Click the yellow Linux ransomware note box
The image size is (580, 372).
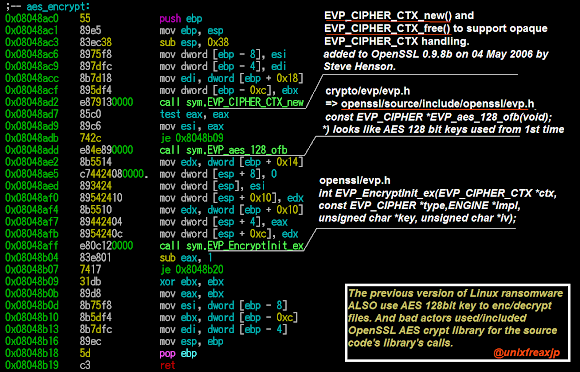point(458,323)
